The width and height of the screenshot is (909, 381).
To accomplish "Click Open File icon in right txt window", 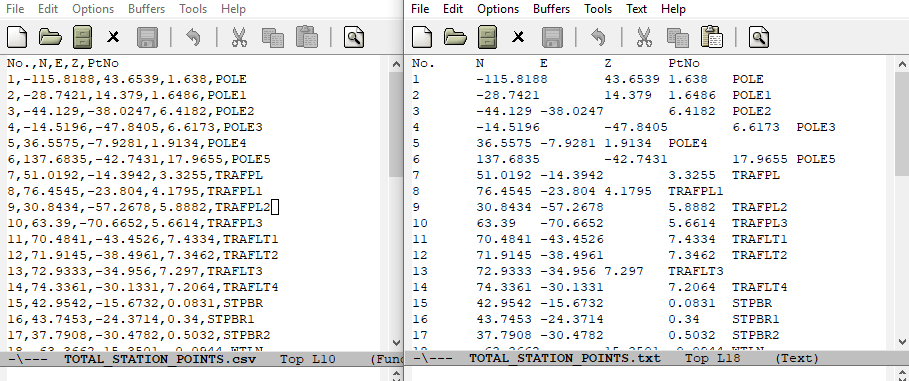I will click(x=455, y=37).
